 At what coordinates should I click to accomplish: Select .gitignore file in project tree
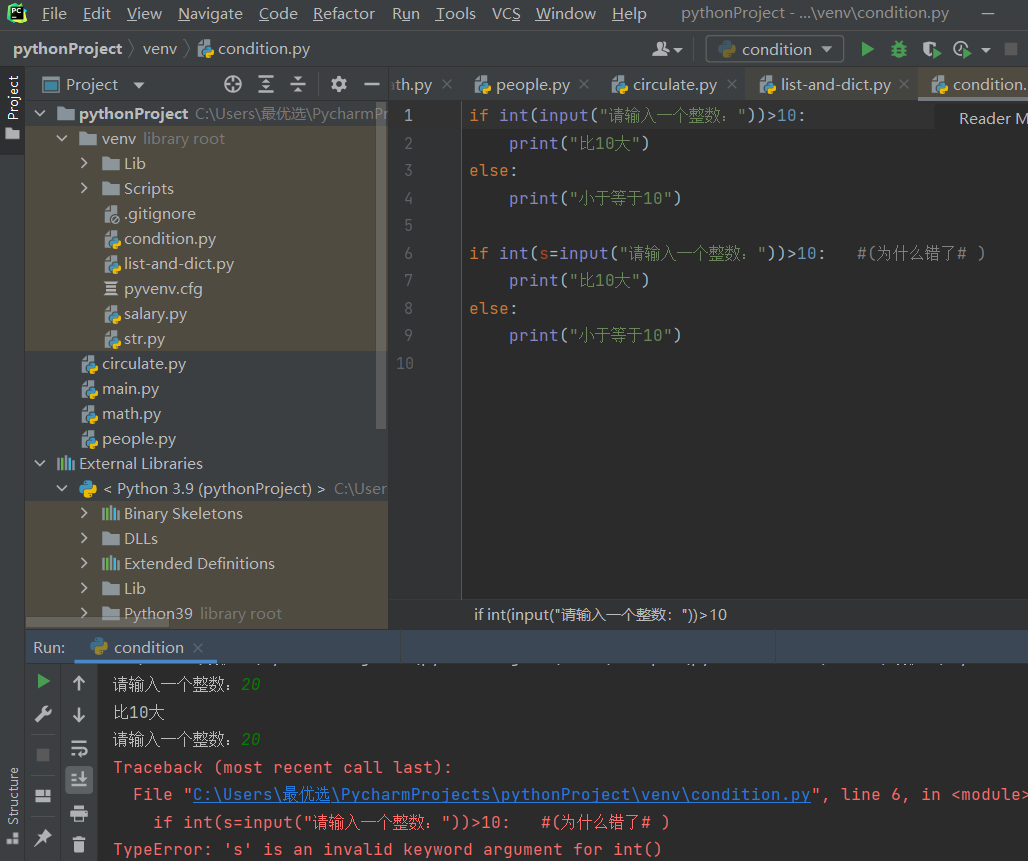[159, 214]
